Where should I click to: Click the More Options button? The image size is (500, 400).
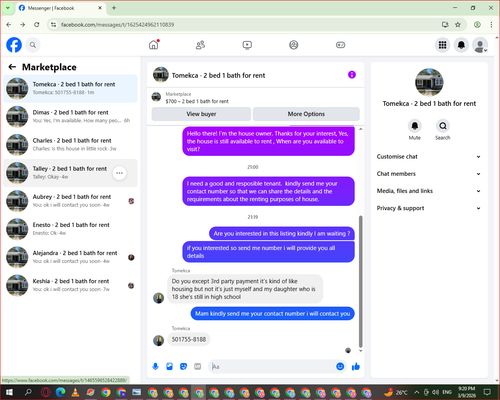306,114
